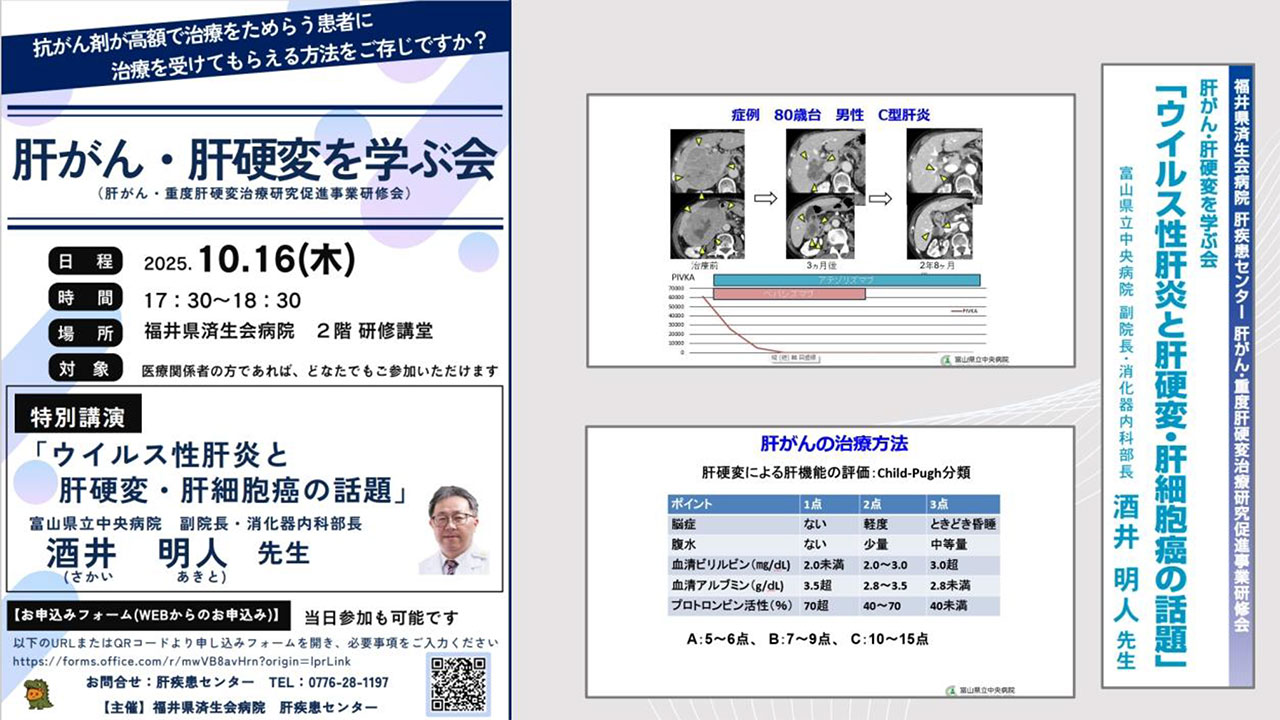Image resolution: width=1280 pixels, height=720 pixels.
Task: Click the second arrow between the CT scans
Action: point(880,198)
